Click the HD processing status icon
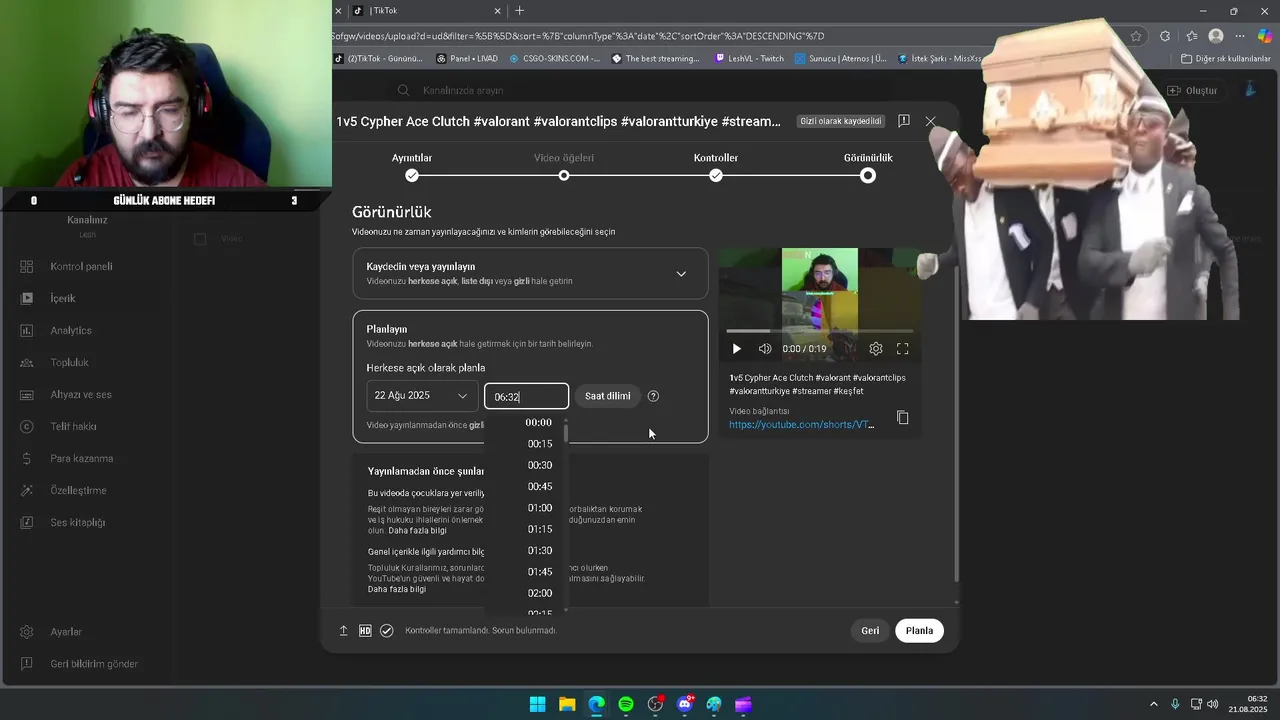The height and width of the screenshot is (720, 1280). coord(365,631)
